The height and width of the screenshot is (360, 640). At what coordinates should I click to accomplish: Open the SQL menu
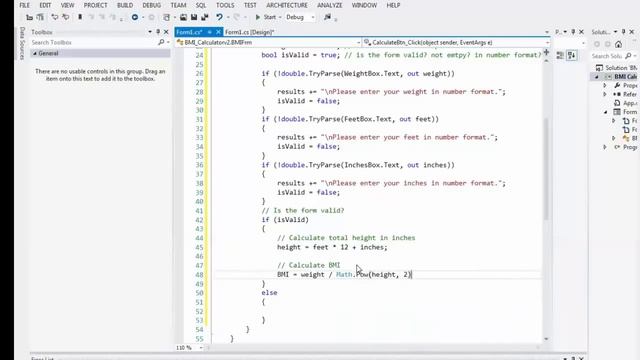[201, 5]
